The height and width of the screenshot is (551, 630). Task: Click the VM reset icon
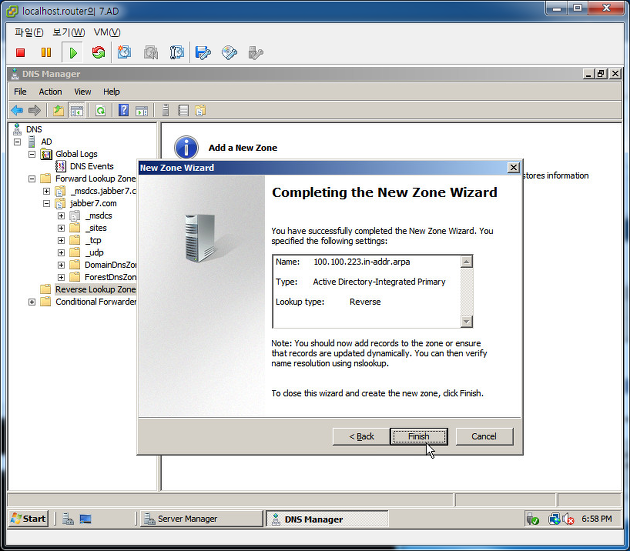pyautogui.click(x=98, y=53)
